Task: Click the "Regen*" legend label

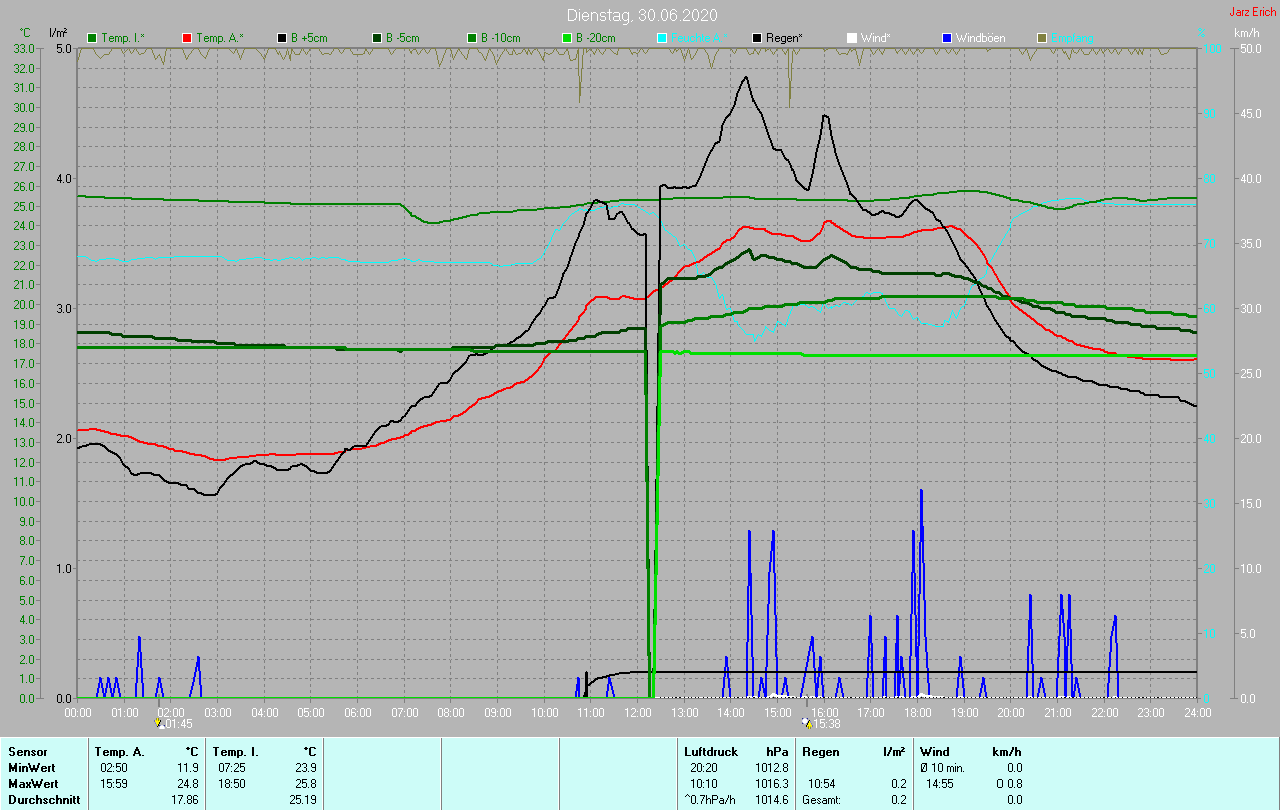Action: click(785, 38)
